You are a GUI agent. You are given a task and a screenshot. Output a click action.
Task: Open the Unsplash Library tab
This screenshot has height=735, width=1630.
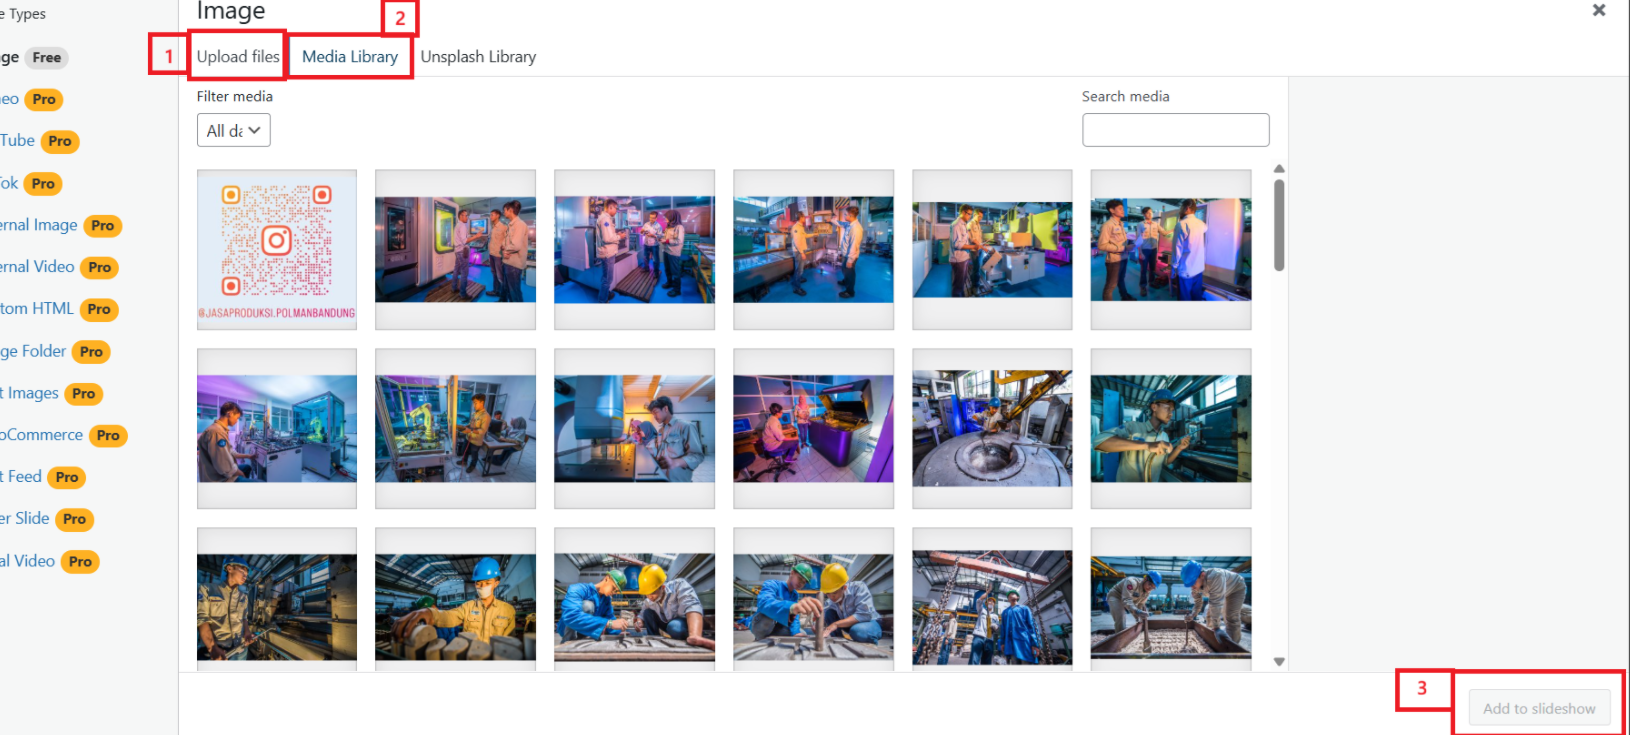coord(478,57)
